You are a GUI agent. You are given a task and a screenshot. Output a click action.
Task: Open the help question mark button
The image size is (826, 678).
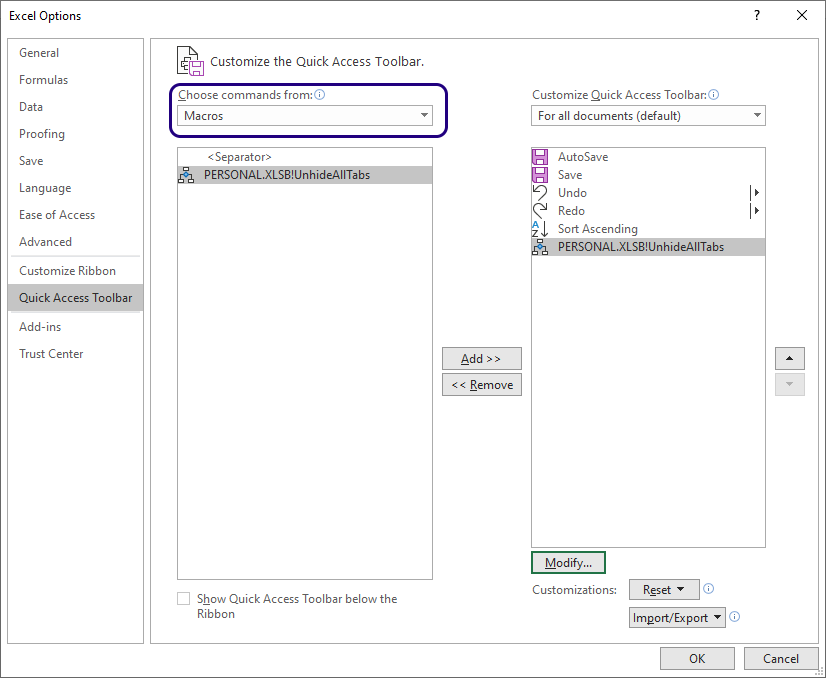coord(757,15)
